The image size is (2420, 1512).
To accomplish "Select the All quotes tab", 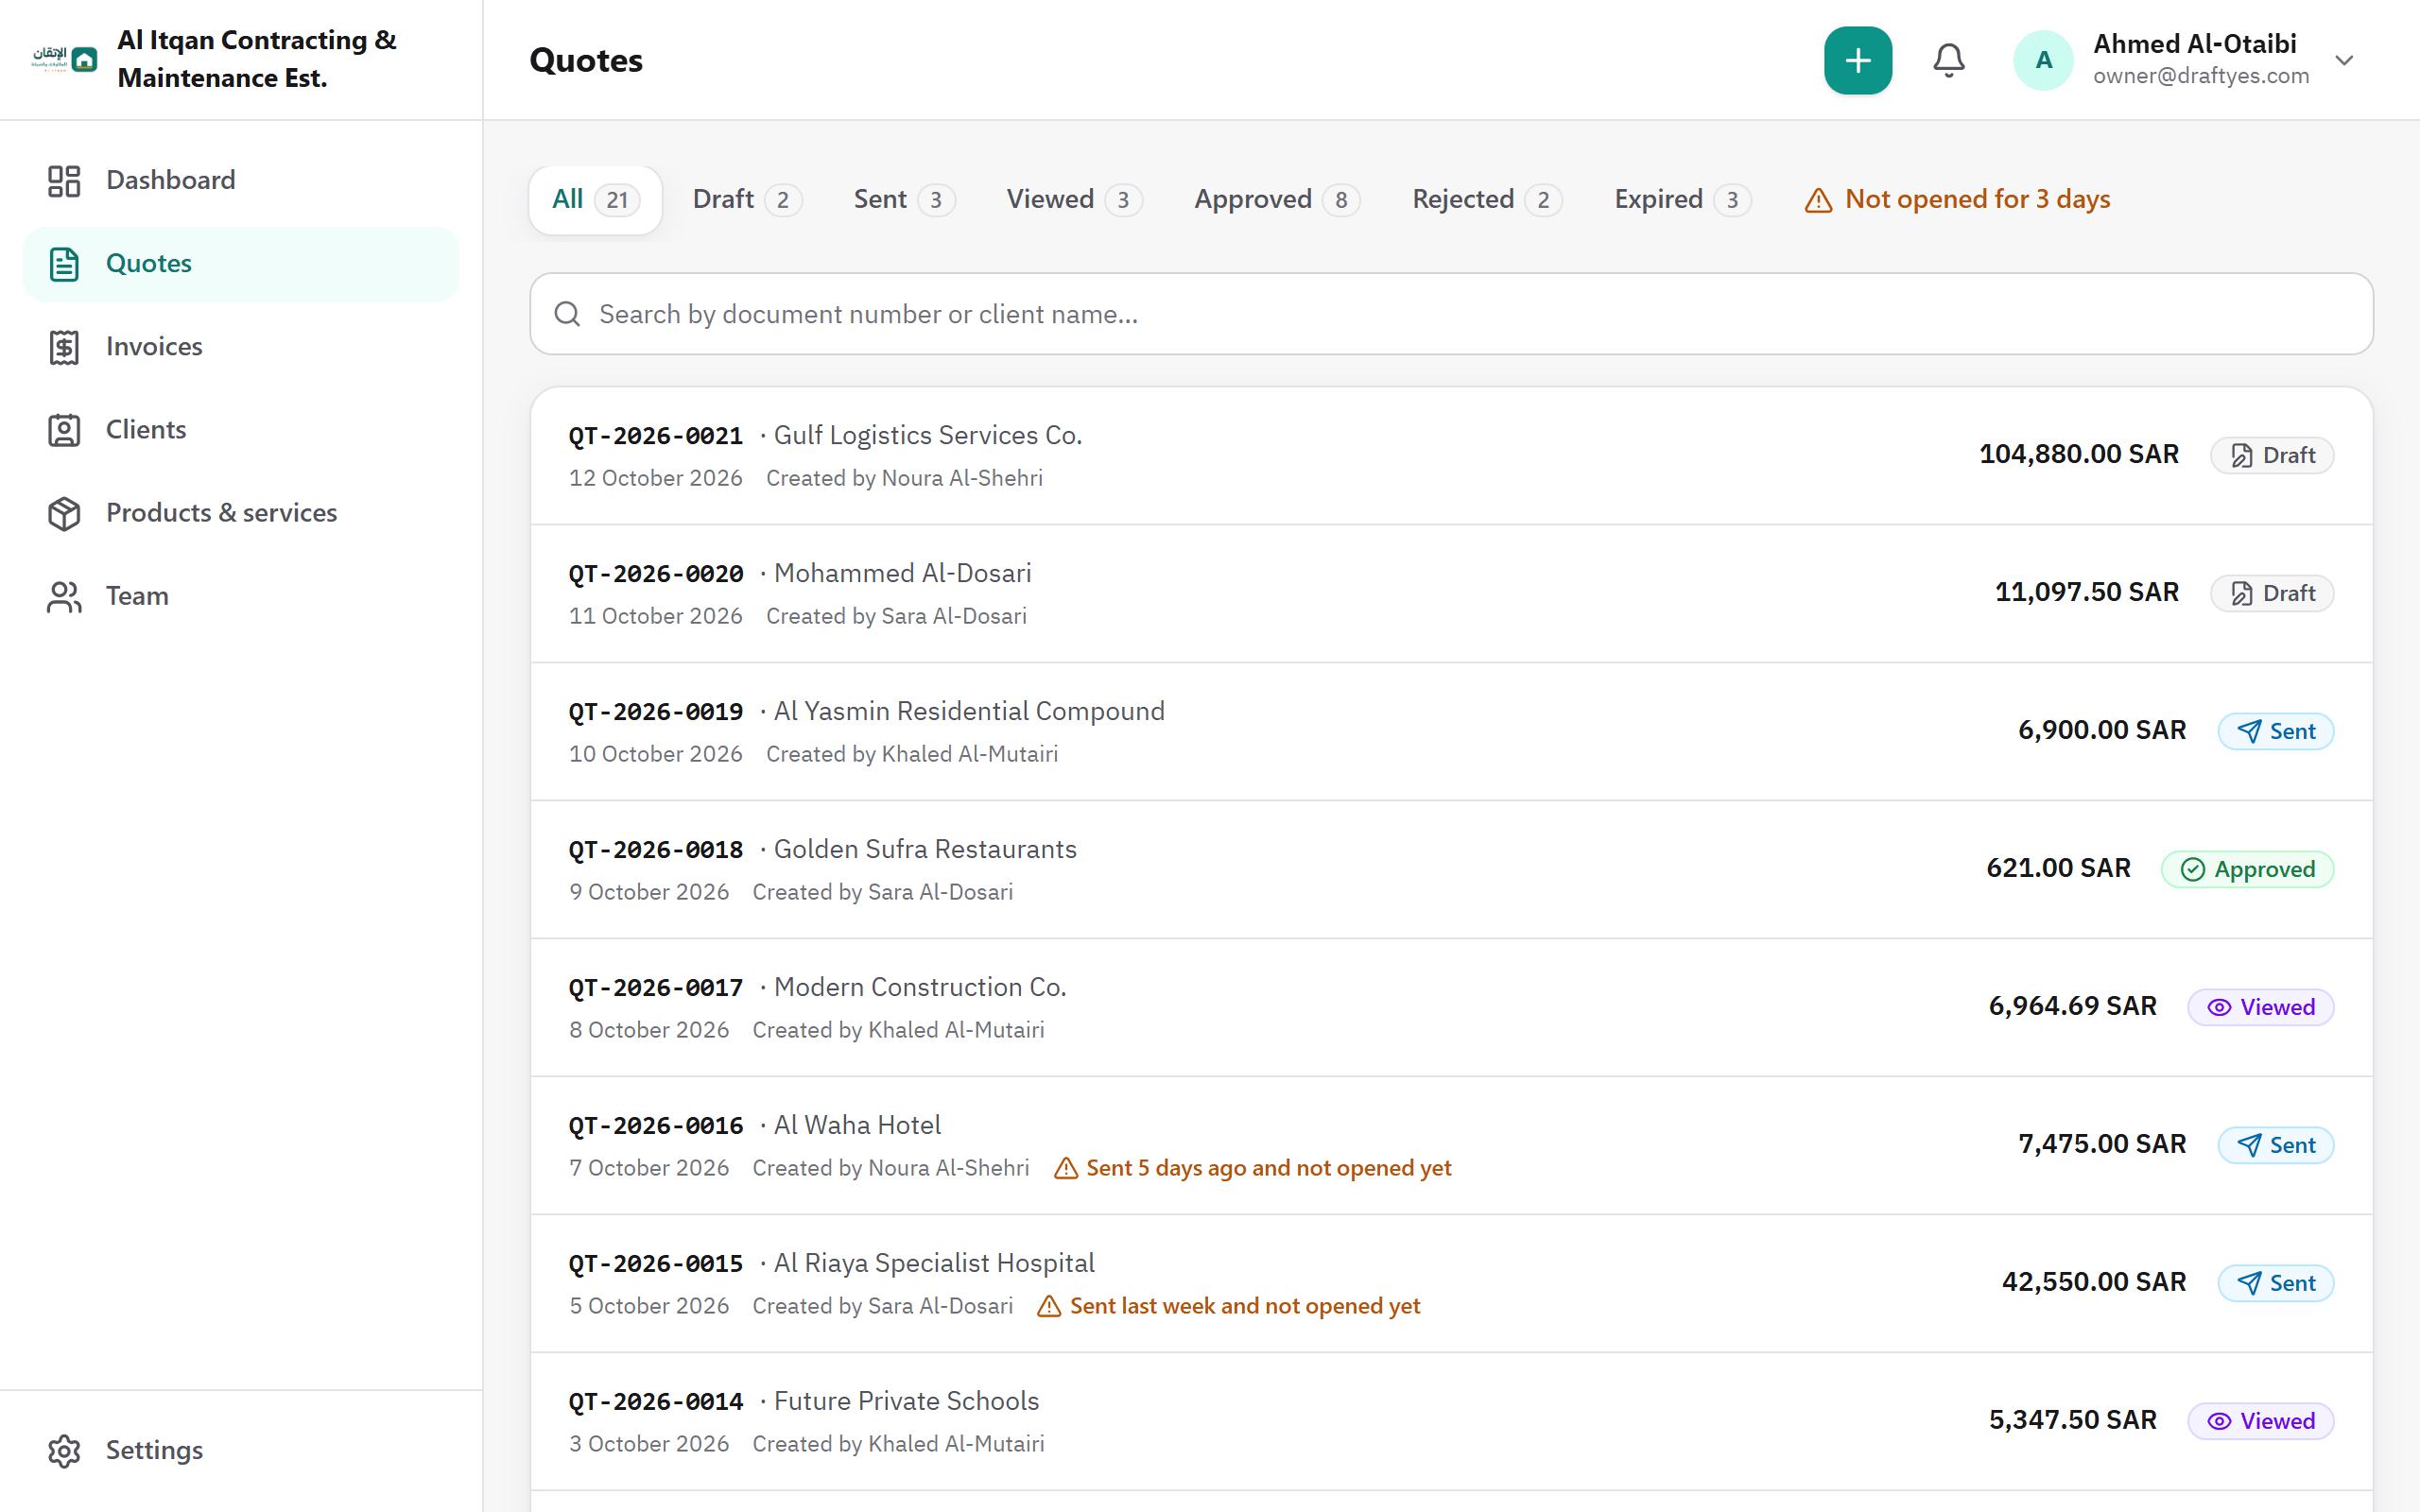I will (x=595, y=199).
